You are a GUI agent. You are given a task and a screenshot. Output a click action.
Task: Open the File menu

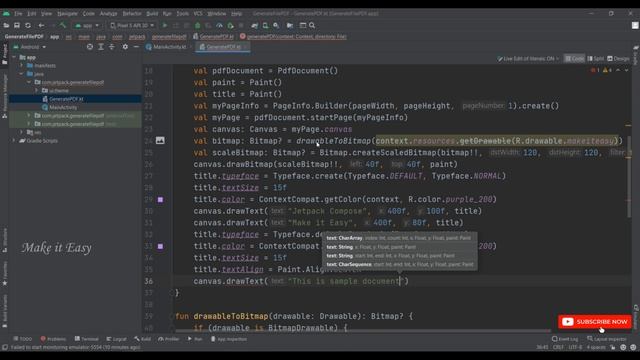pyautogui.click(x=18, y=13)
